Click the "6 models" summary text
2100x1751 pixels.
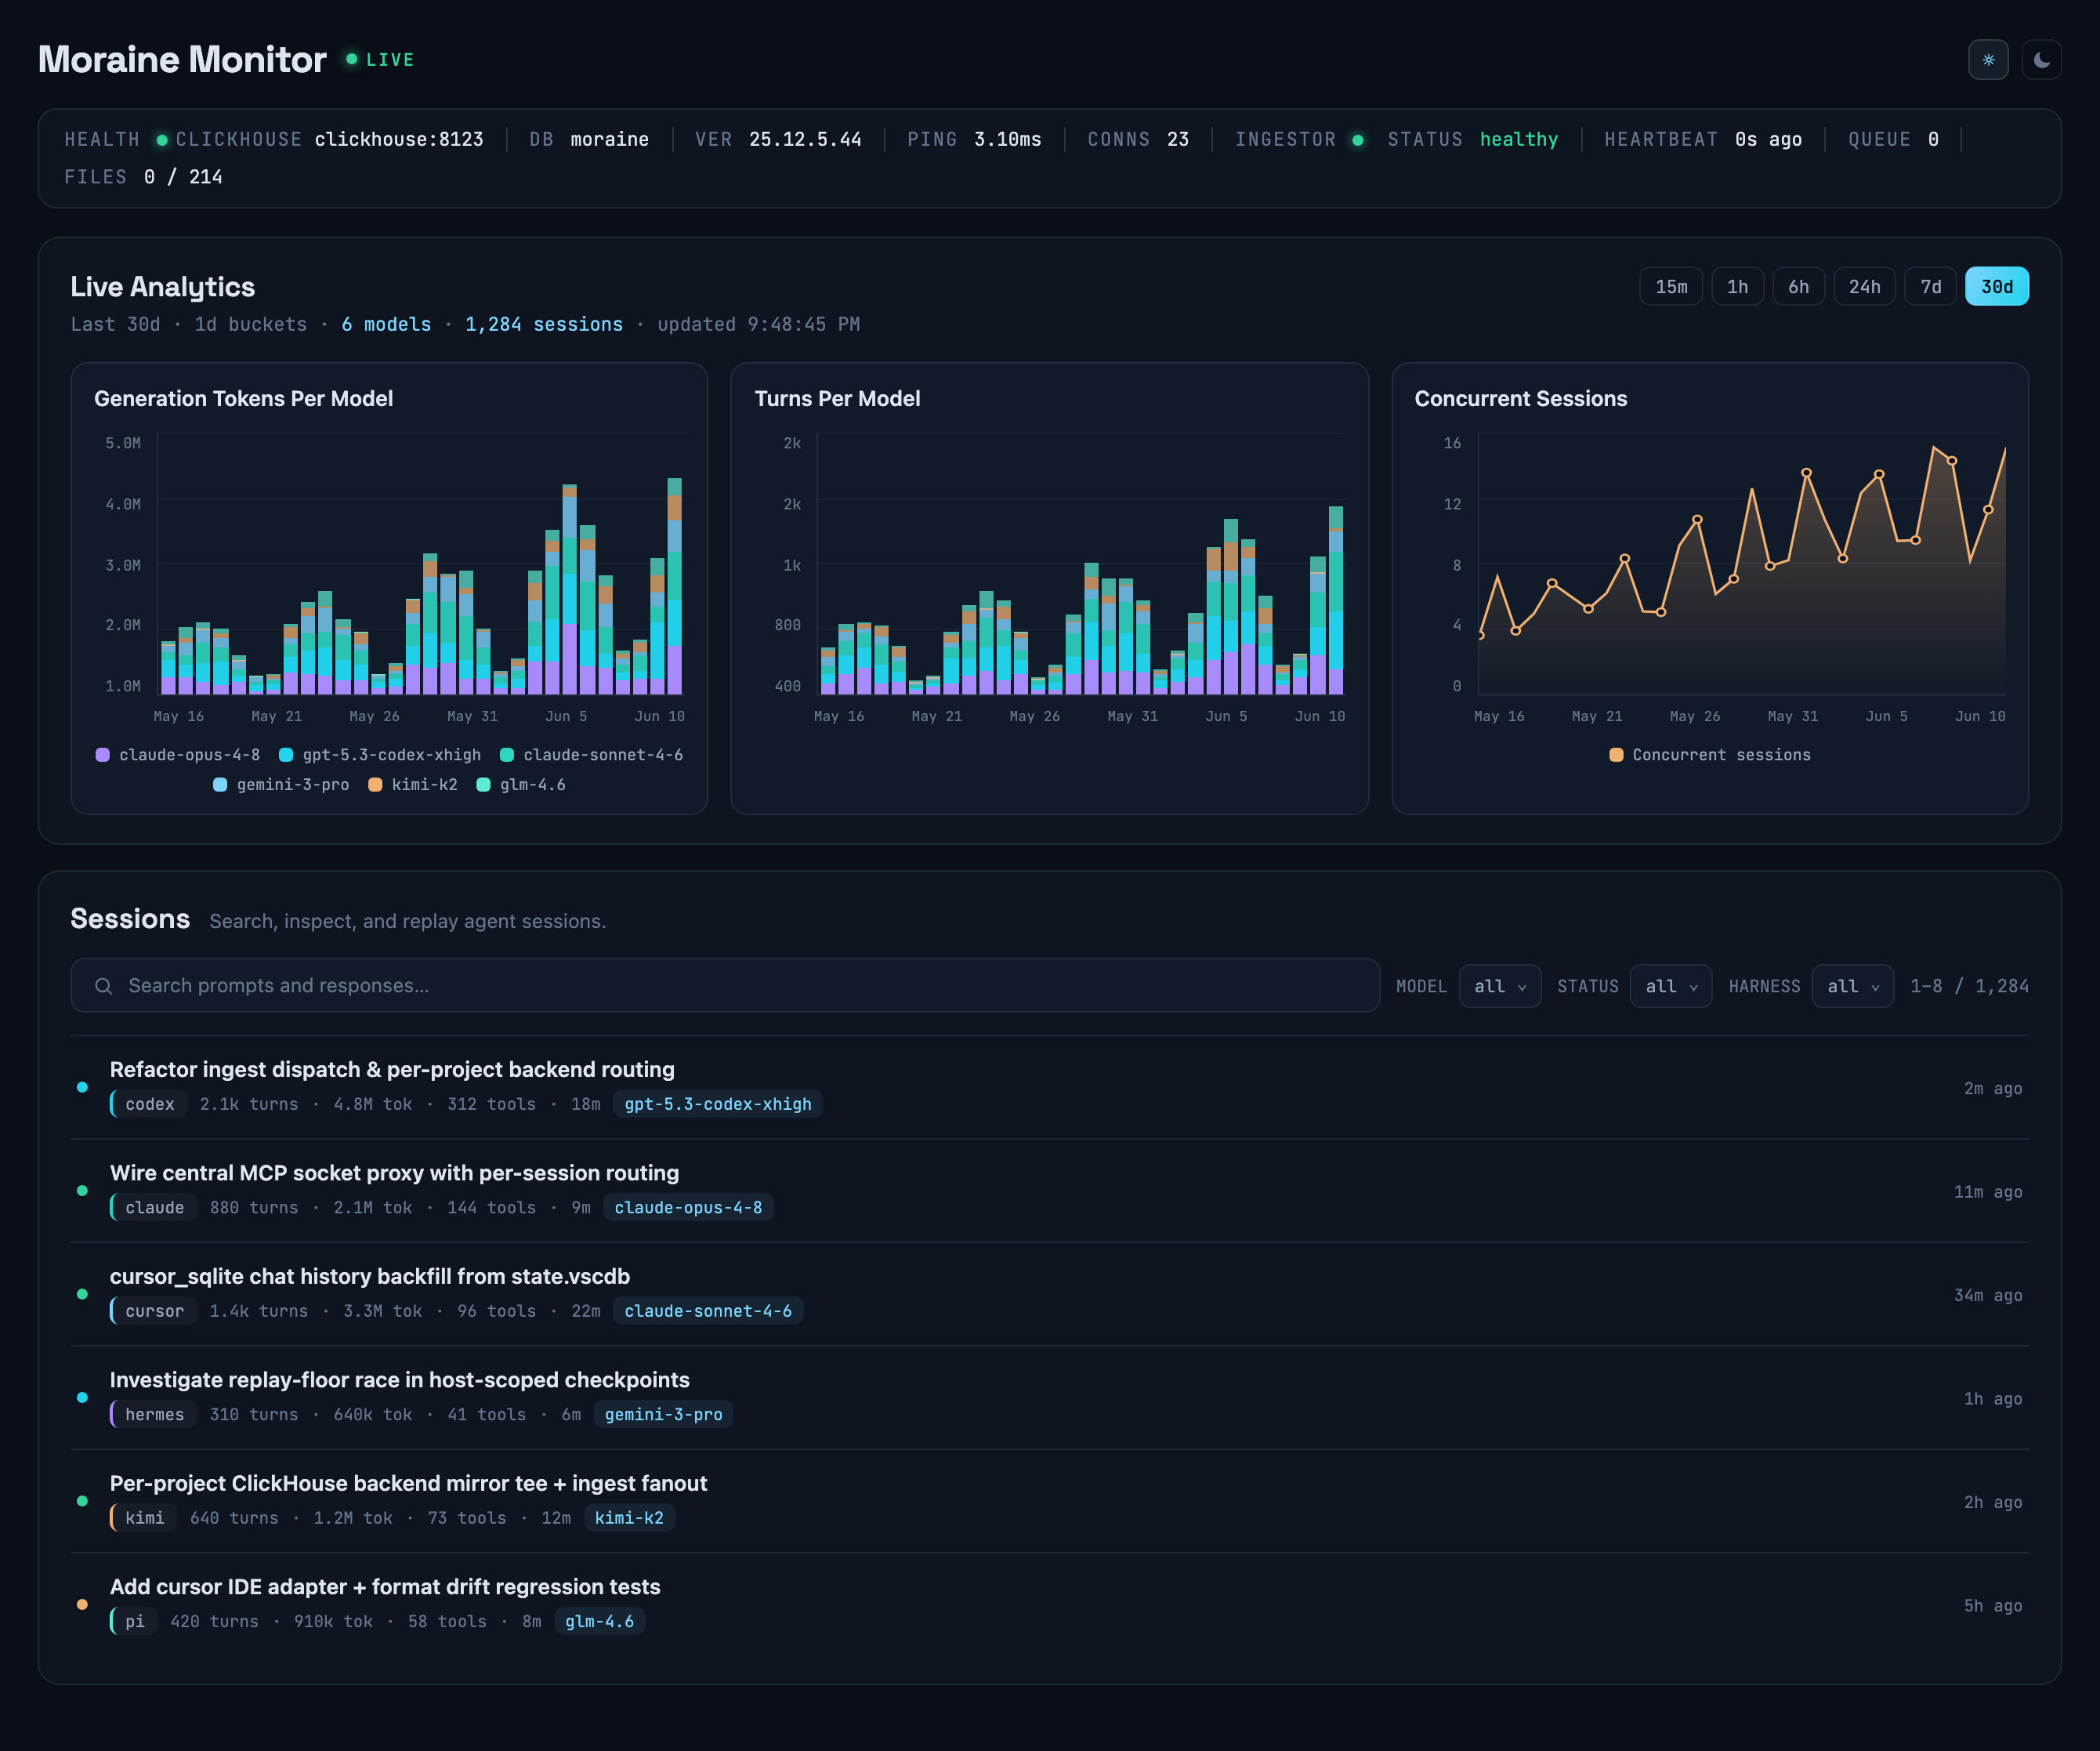tap(386, 325)
